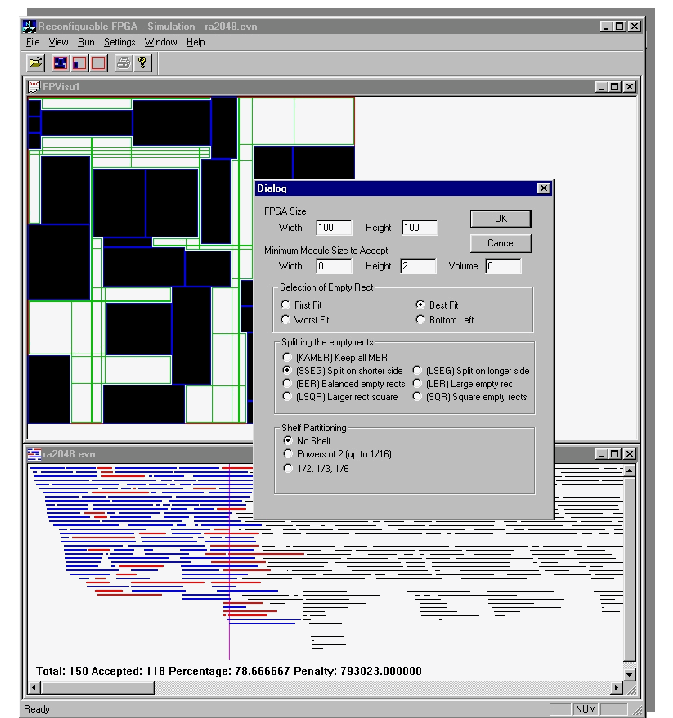673x718 pixels.
Task: Click the empty red rectangle toolbar icon
Action: point(98,63)
